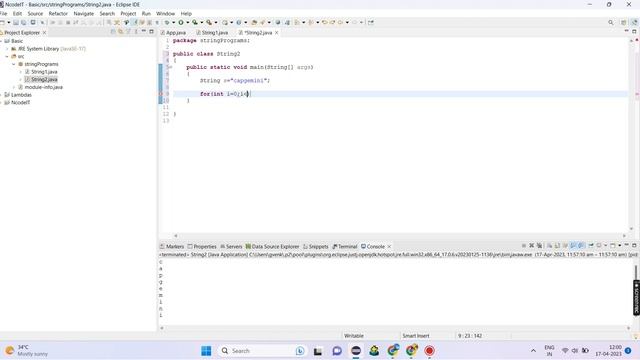The height and width of the screenshot is (360, 640).
Task: Minimize the Project Explorer view
Action: [x=144, y=31]
